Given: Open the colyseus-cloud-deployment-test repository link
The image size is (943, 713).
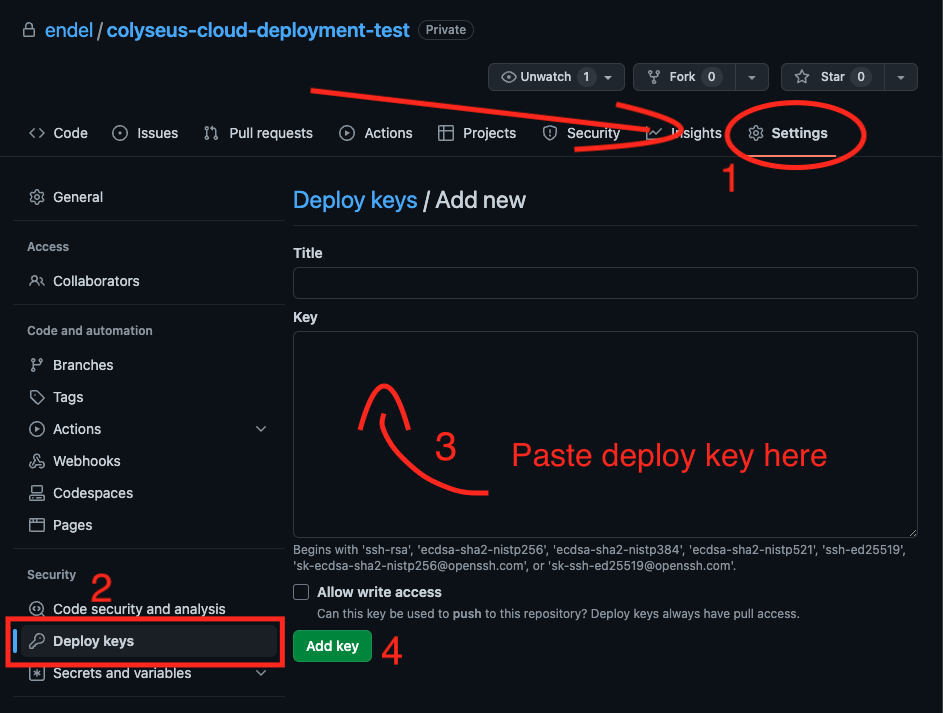Looking at the screenshot, I should click(x=258, y=30).
